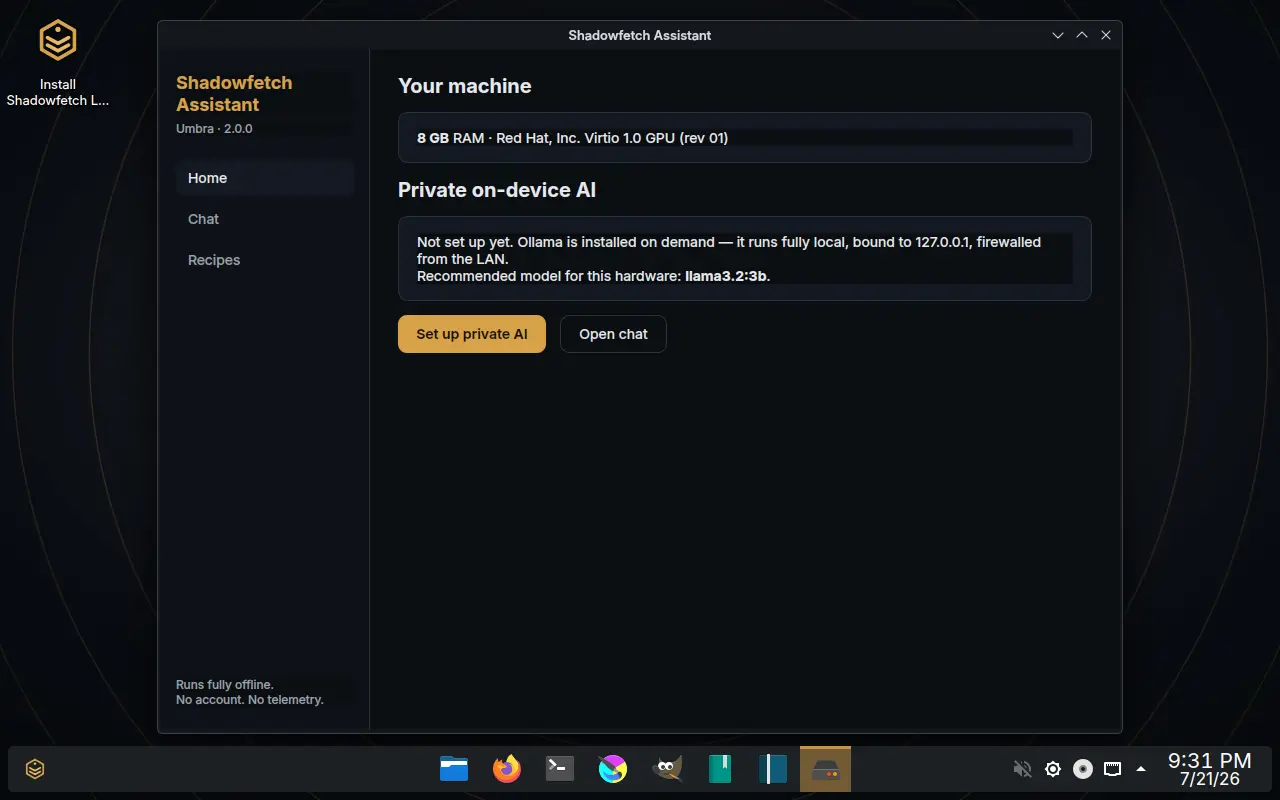
Task: Expand the hidden system tray icons arrow
Action: [1141, 769]
